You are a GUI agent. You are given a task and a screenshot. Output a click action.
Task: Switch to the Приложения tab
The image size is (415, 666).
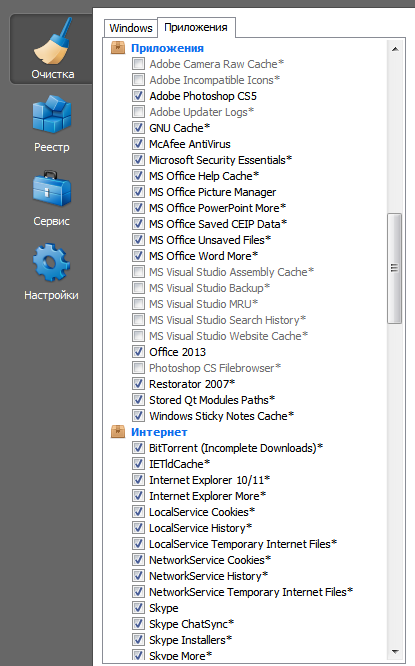tap(196, 27)
